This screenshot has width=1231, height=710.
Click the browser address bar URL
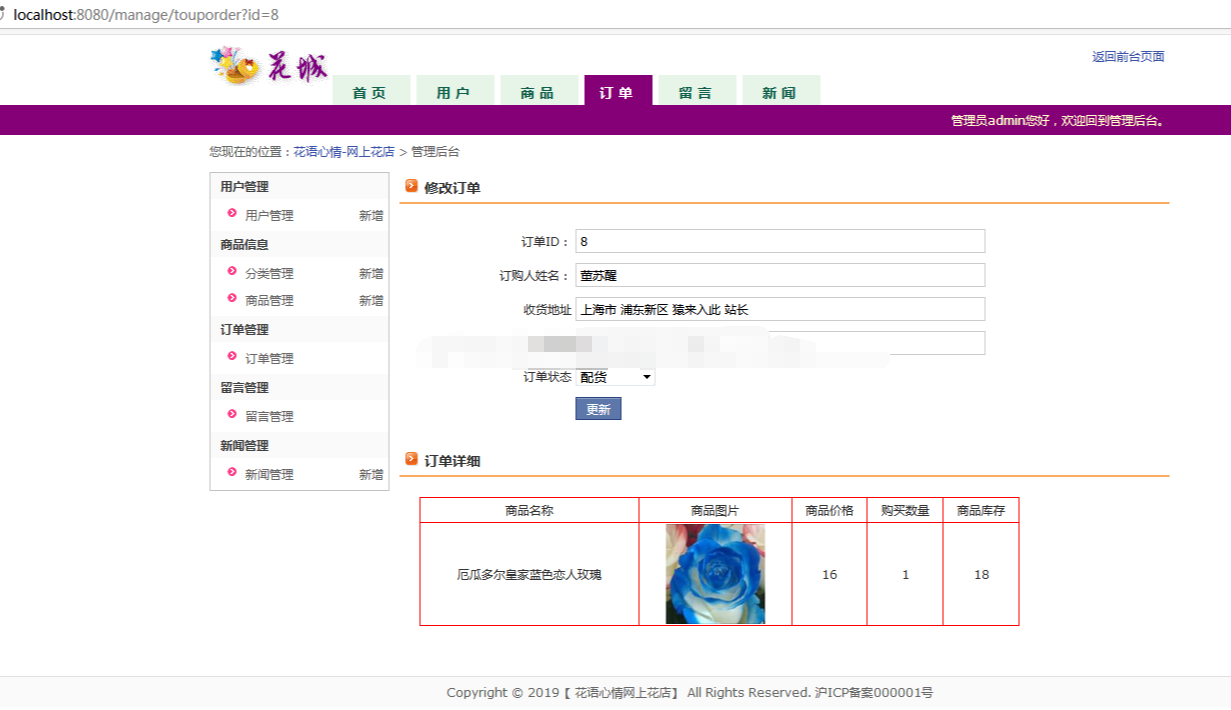(x=146, y=15)
